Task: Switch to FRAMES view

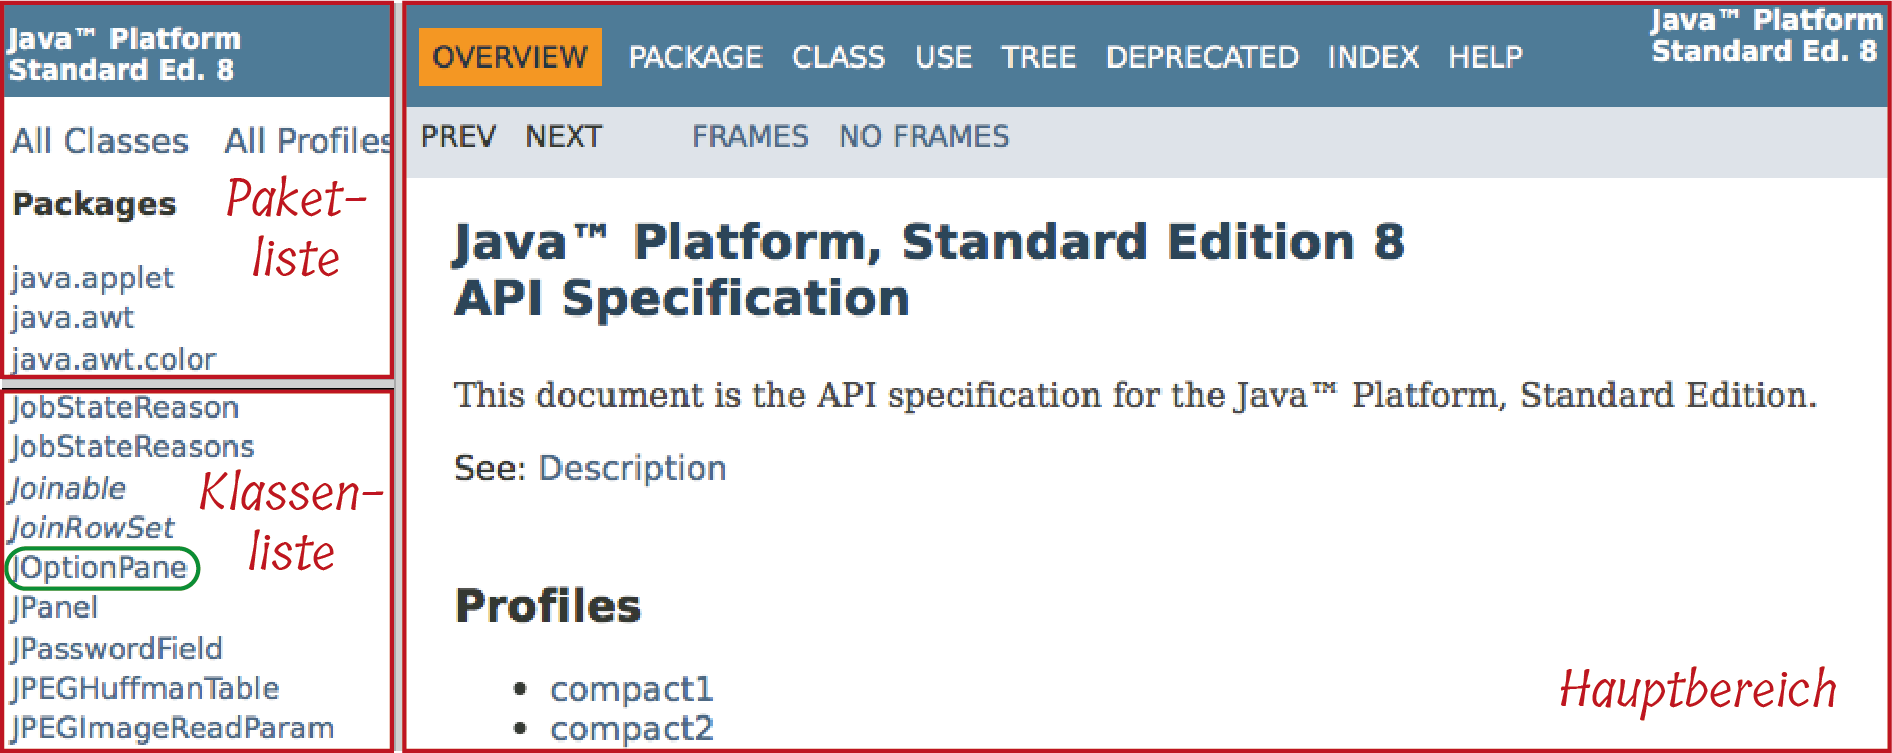Action: (x=750, y=136)
